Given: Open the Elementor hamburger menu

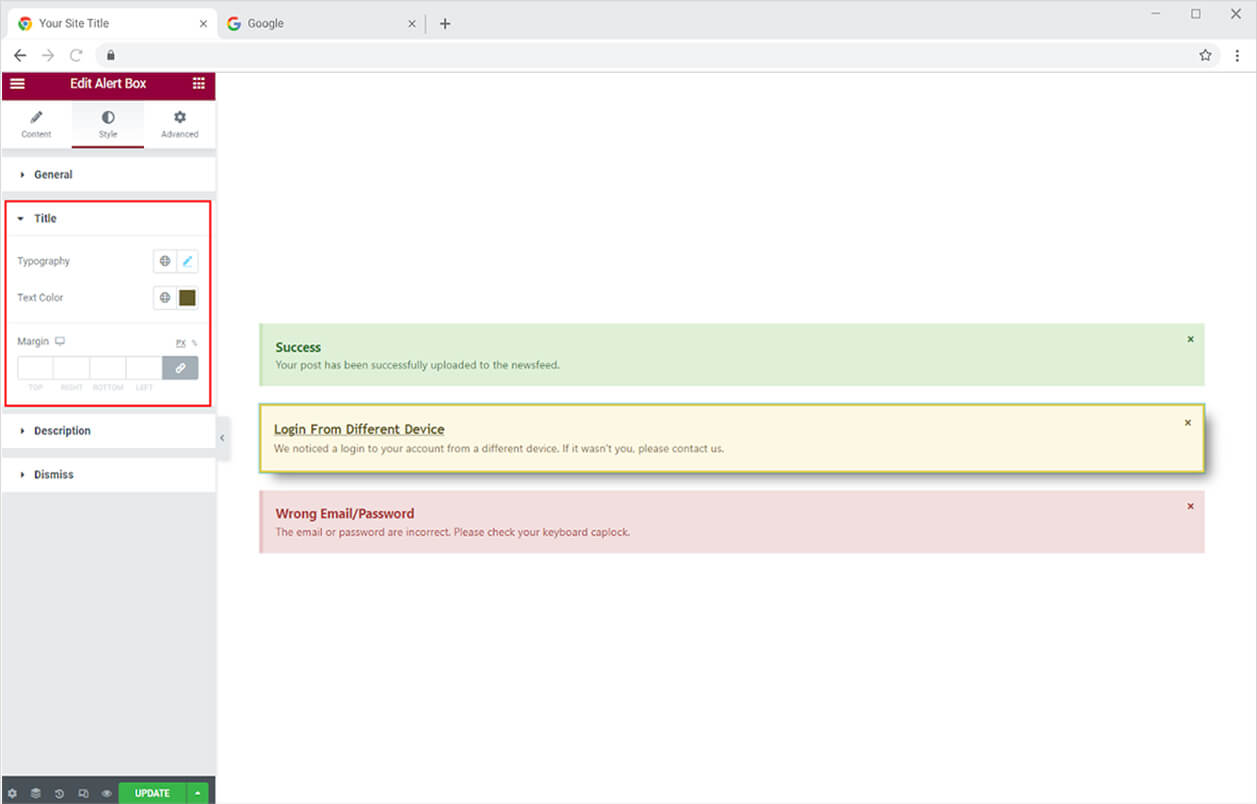Looking at the screenshot, I should (17, 84).
